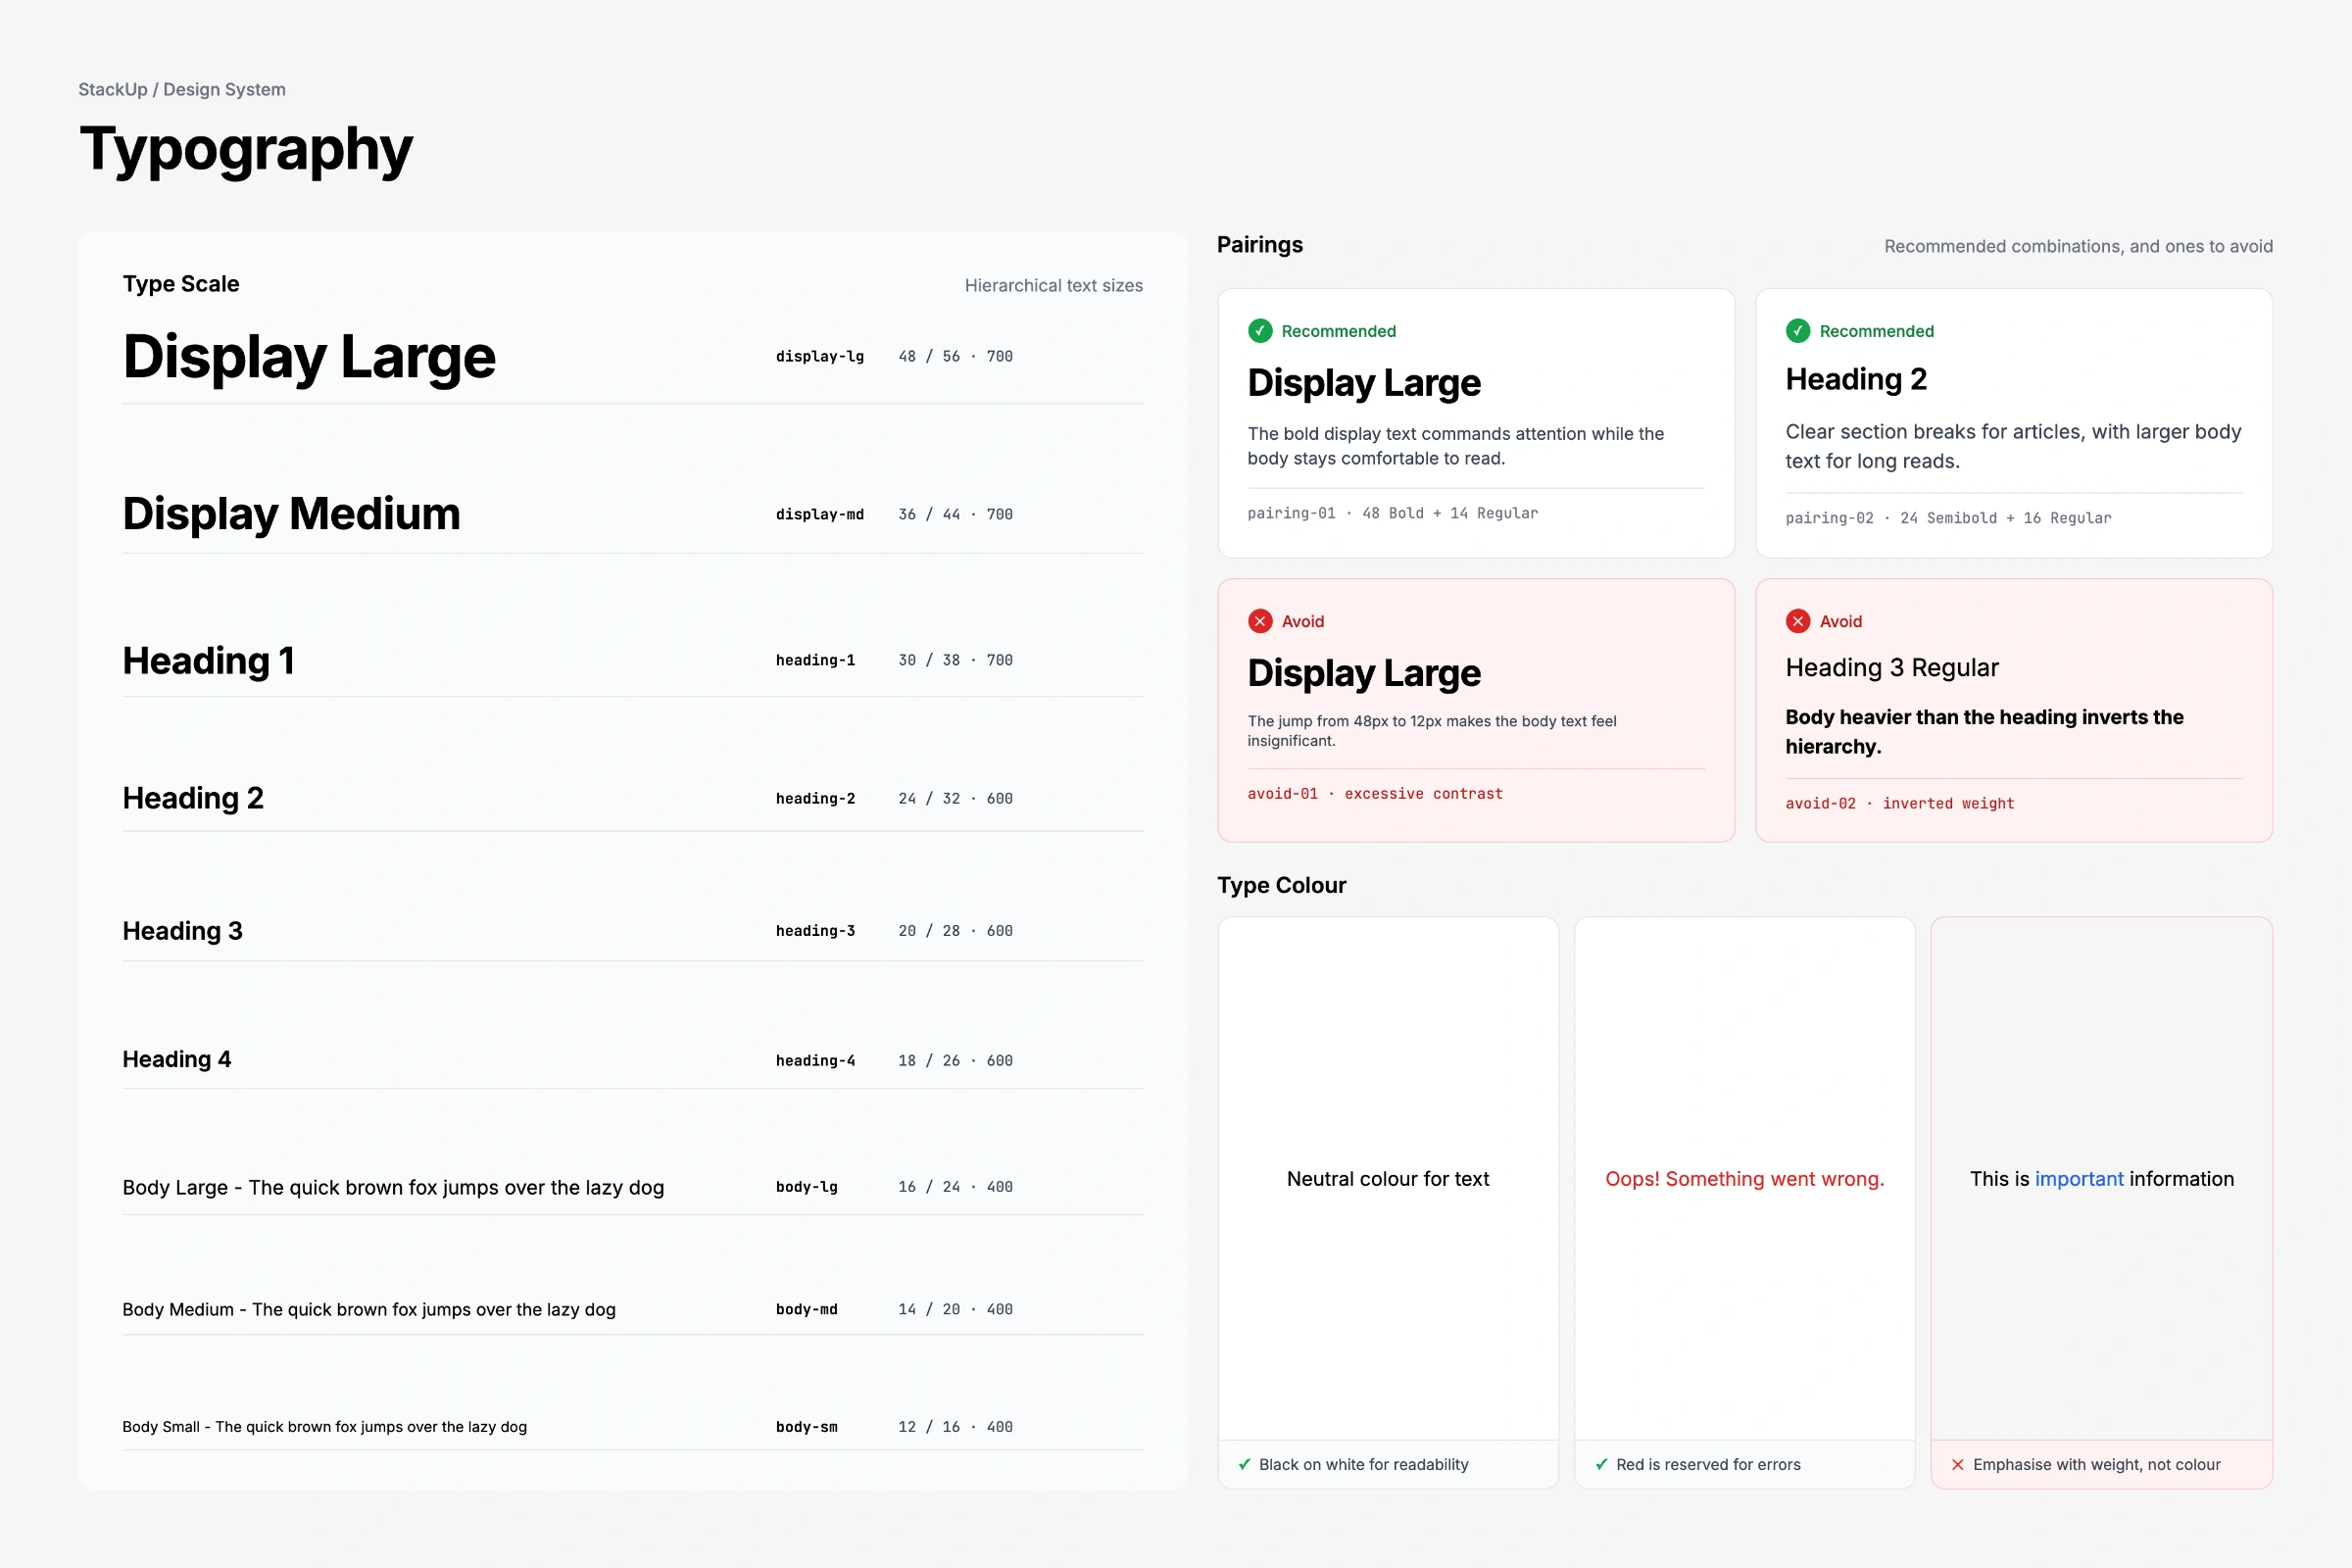Click 'pairing-02 · 24 Semibold + 16 Regular' caption

(x=1949, y=518)
